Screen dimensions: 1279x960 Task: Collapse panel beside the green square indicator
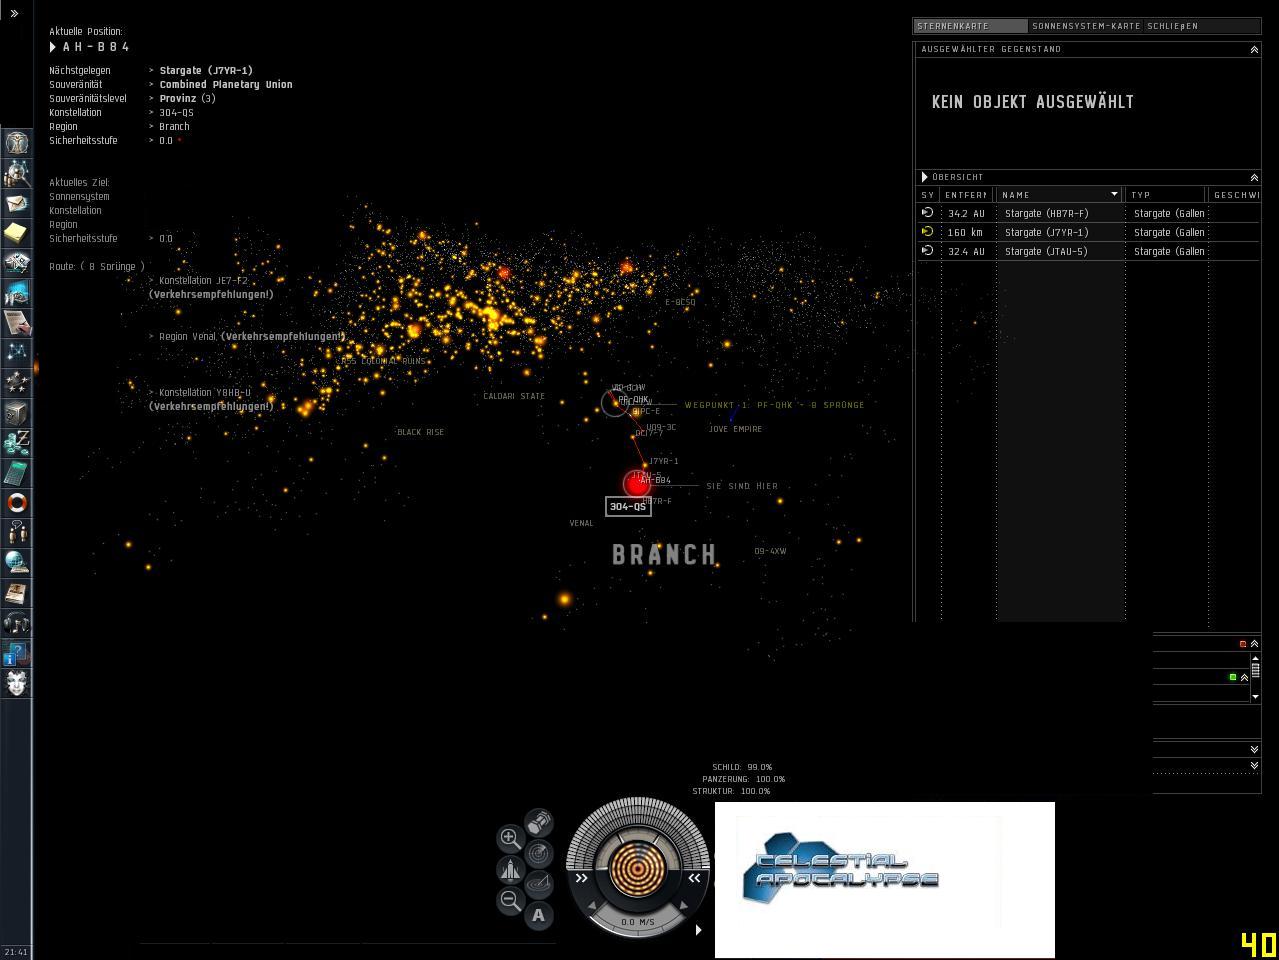pyautogui.click(x=1244, y=677)
